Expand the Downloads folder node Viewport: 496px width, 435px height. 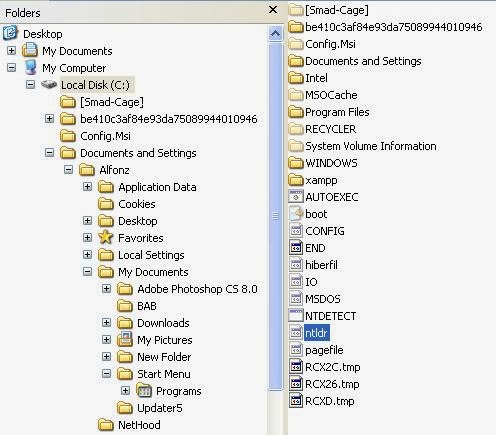[x=106, y=323]
